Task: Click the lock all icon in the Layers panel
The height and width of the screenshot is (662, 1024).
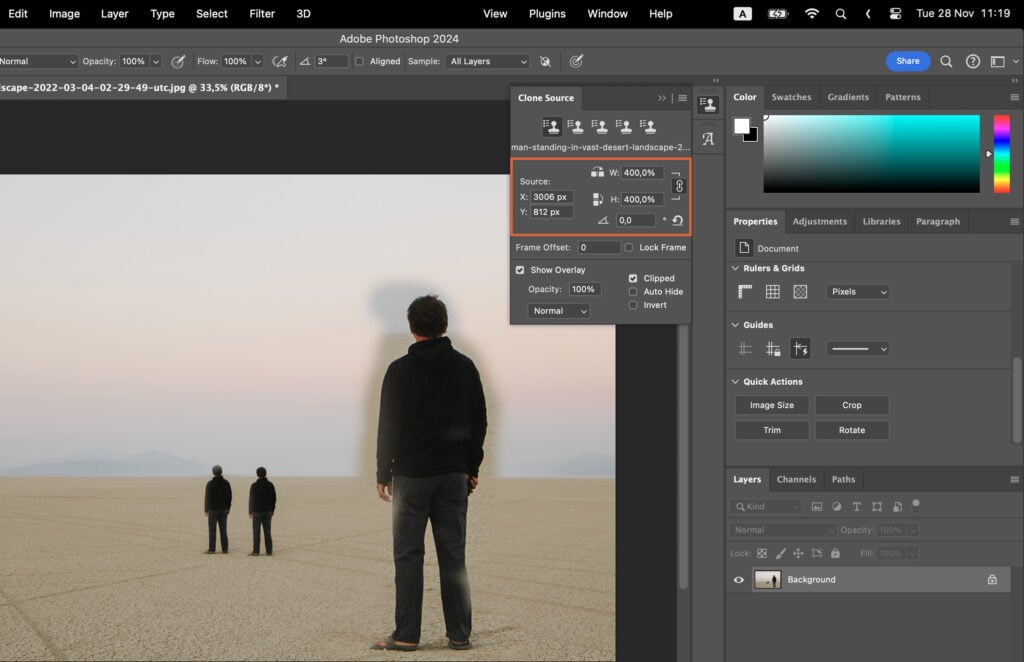Action: 835,553
